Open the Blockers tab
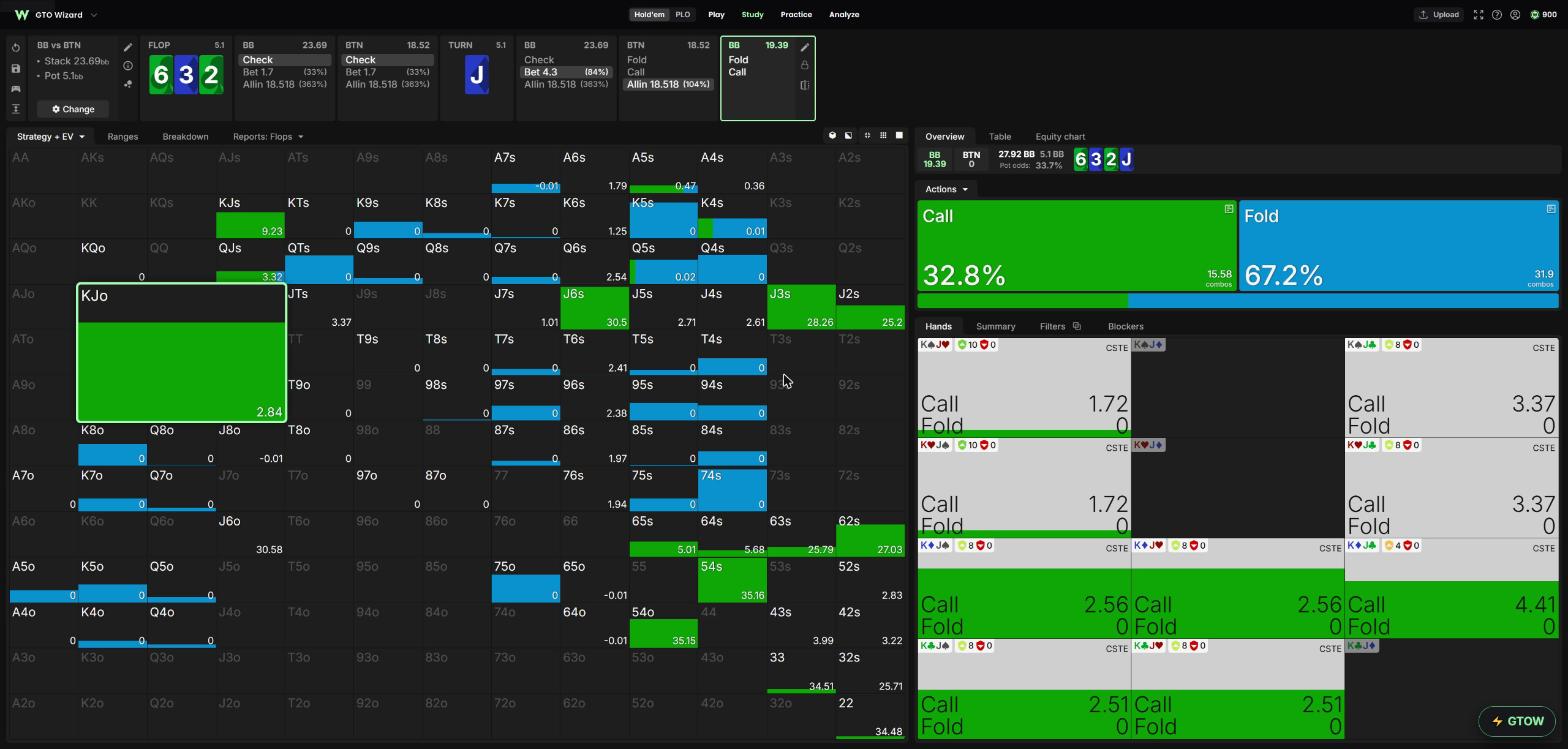This screenshot has height=749, width=1568. [1125, 326]
